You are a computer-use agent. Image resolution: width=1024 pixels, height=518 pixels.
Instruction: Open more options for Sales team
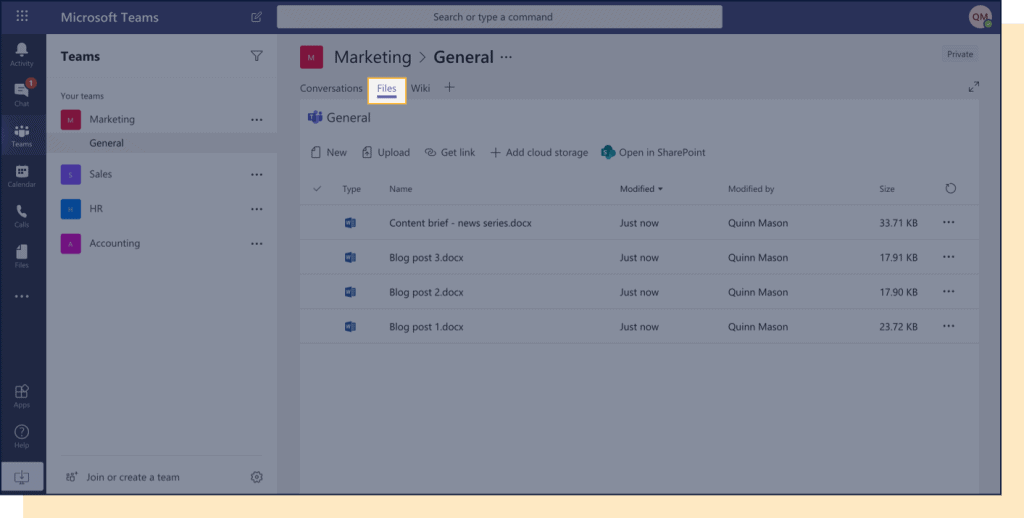(257, 174)
